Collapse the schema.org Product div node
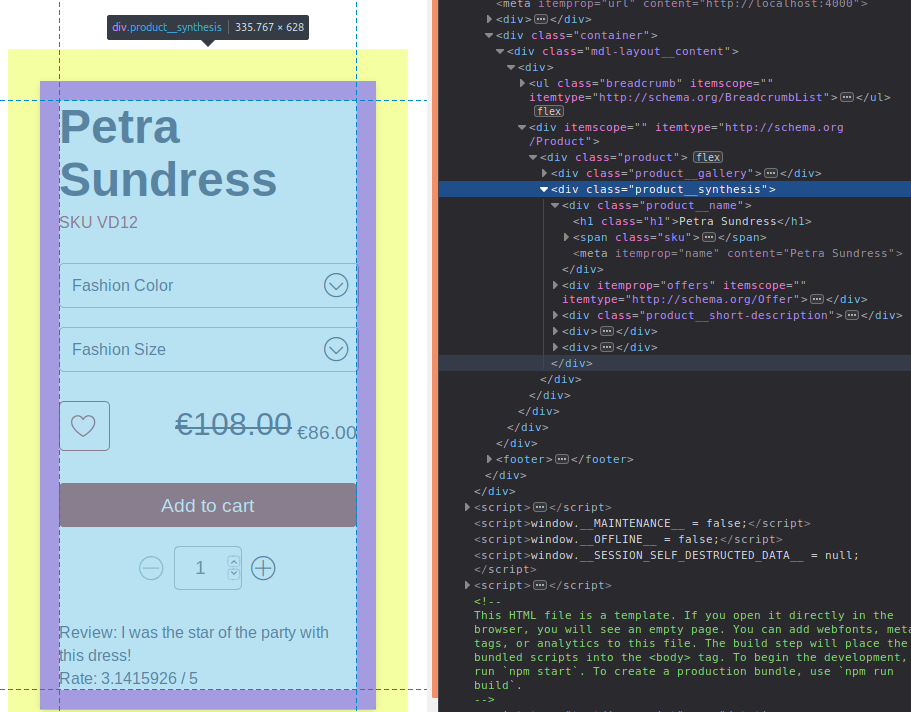Image resolution: width=911 pixels, height=712 pixels. click(x=522, y=127)
